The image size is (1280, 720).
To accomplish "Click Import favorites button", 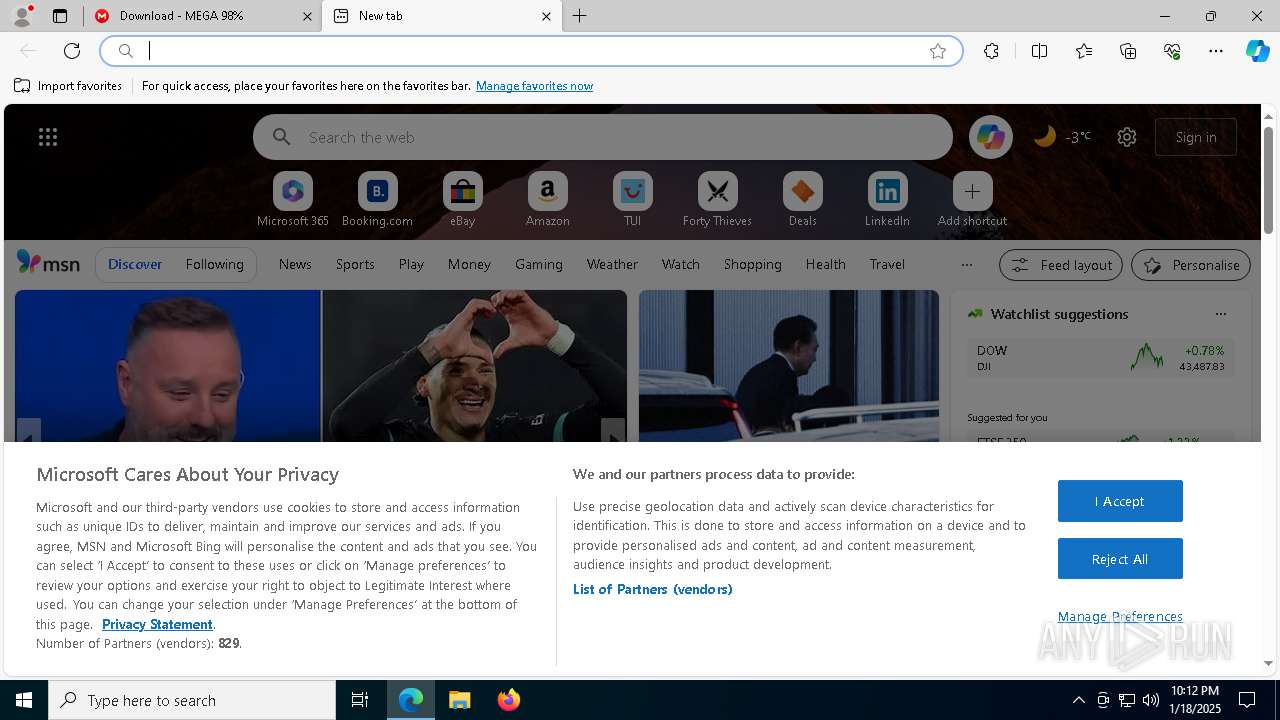I will click(68, 86).
